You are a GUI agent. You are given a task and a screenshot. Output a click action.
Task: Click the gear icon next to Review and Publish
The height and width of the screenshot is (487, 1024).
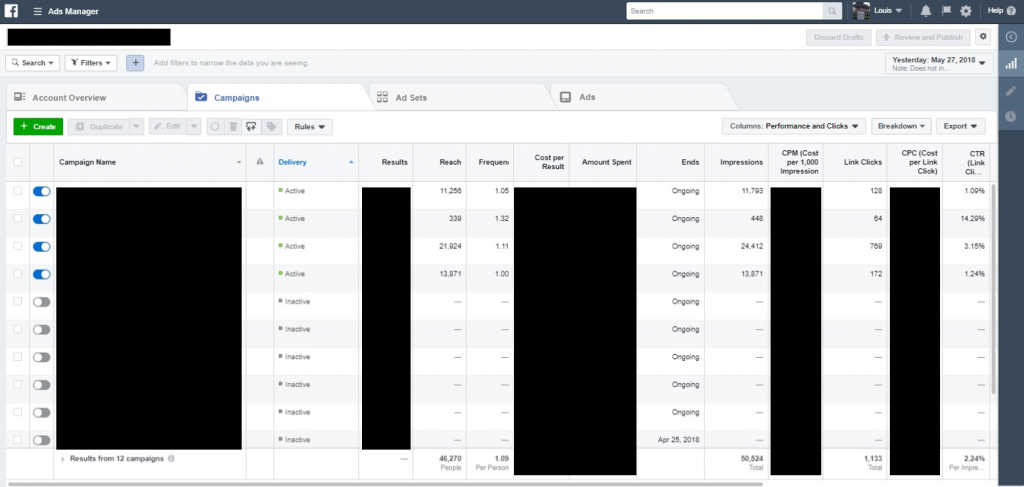point(982,37)
